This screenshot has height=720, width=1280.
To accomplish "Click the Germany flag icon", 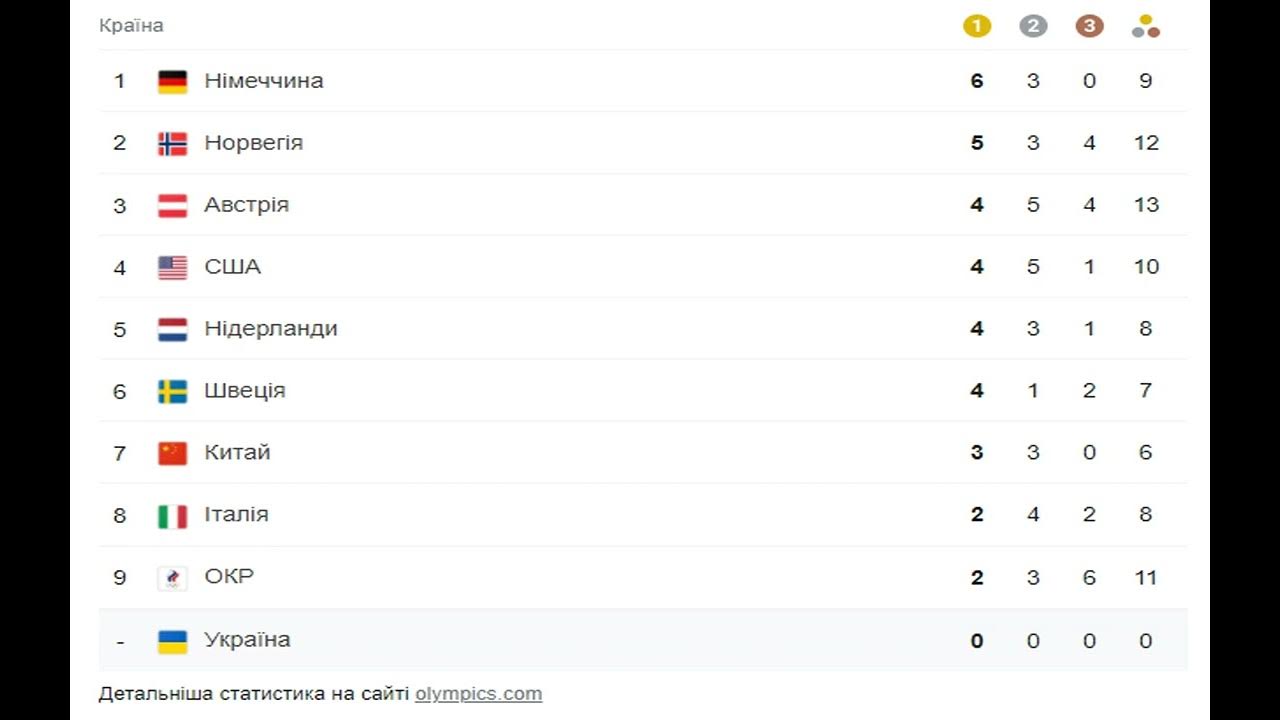I will click(173, 81).
